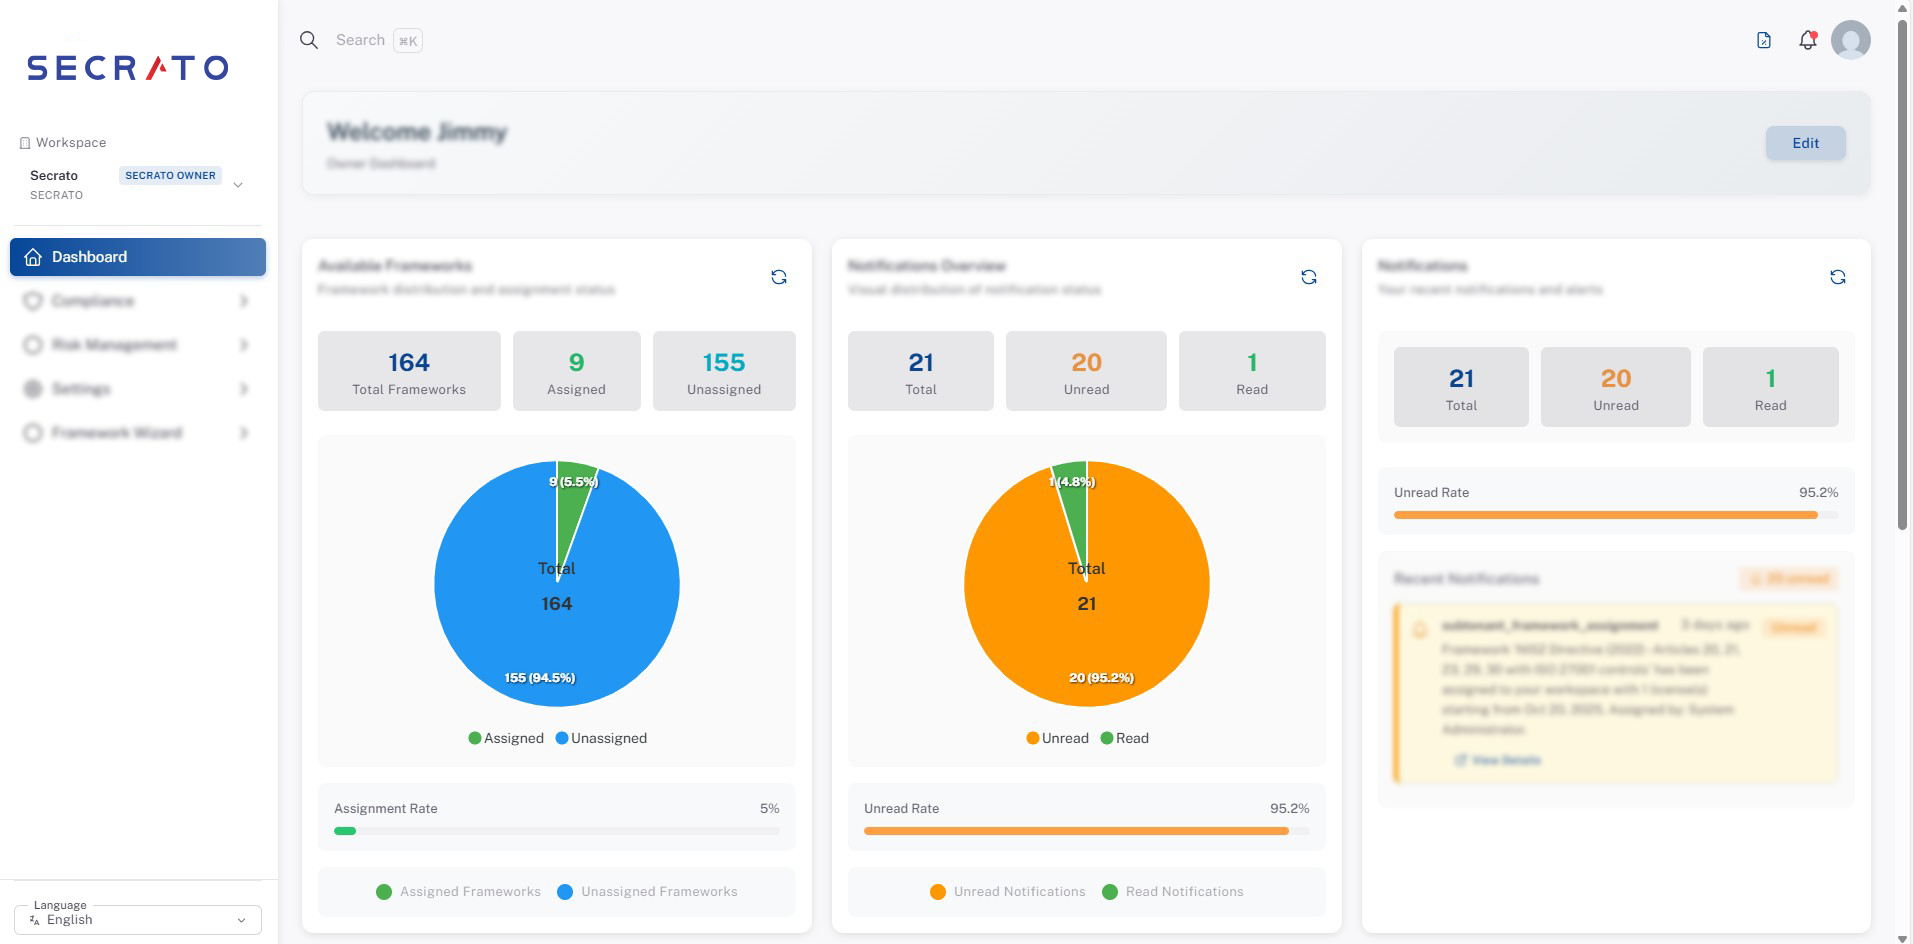Open the user avatar profile menu
Screen dimensions: 1913x944
coord(1850,40)
